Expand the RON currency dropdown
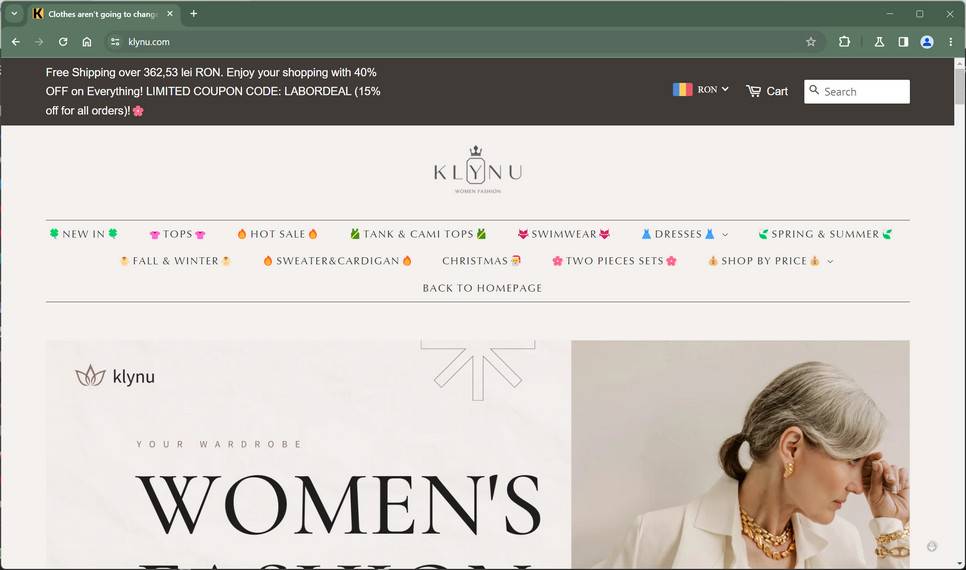 click(x=713, y=89)
